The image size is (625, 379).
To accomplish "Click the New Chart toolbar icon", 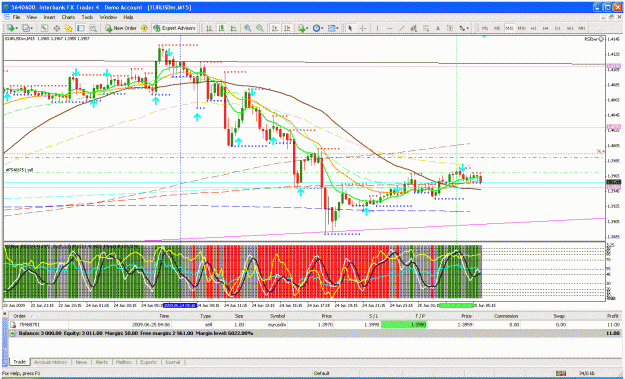I will point(10,28).
